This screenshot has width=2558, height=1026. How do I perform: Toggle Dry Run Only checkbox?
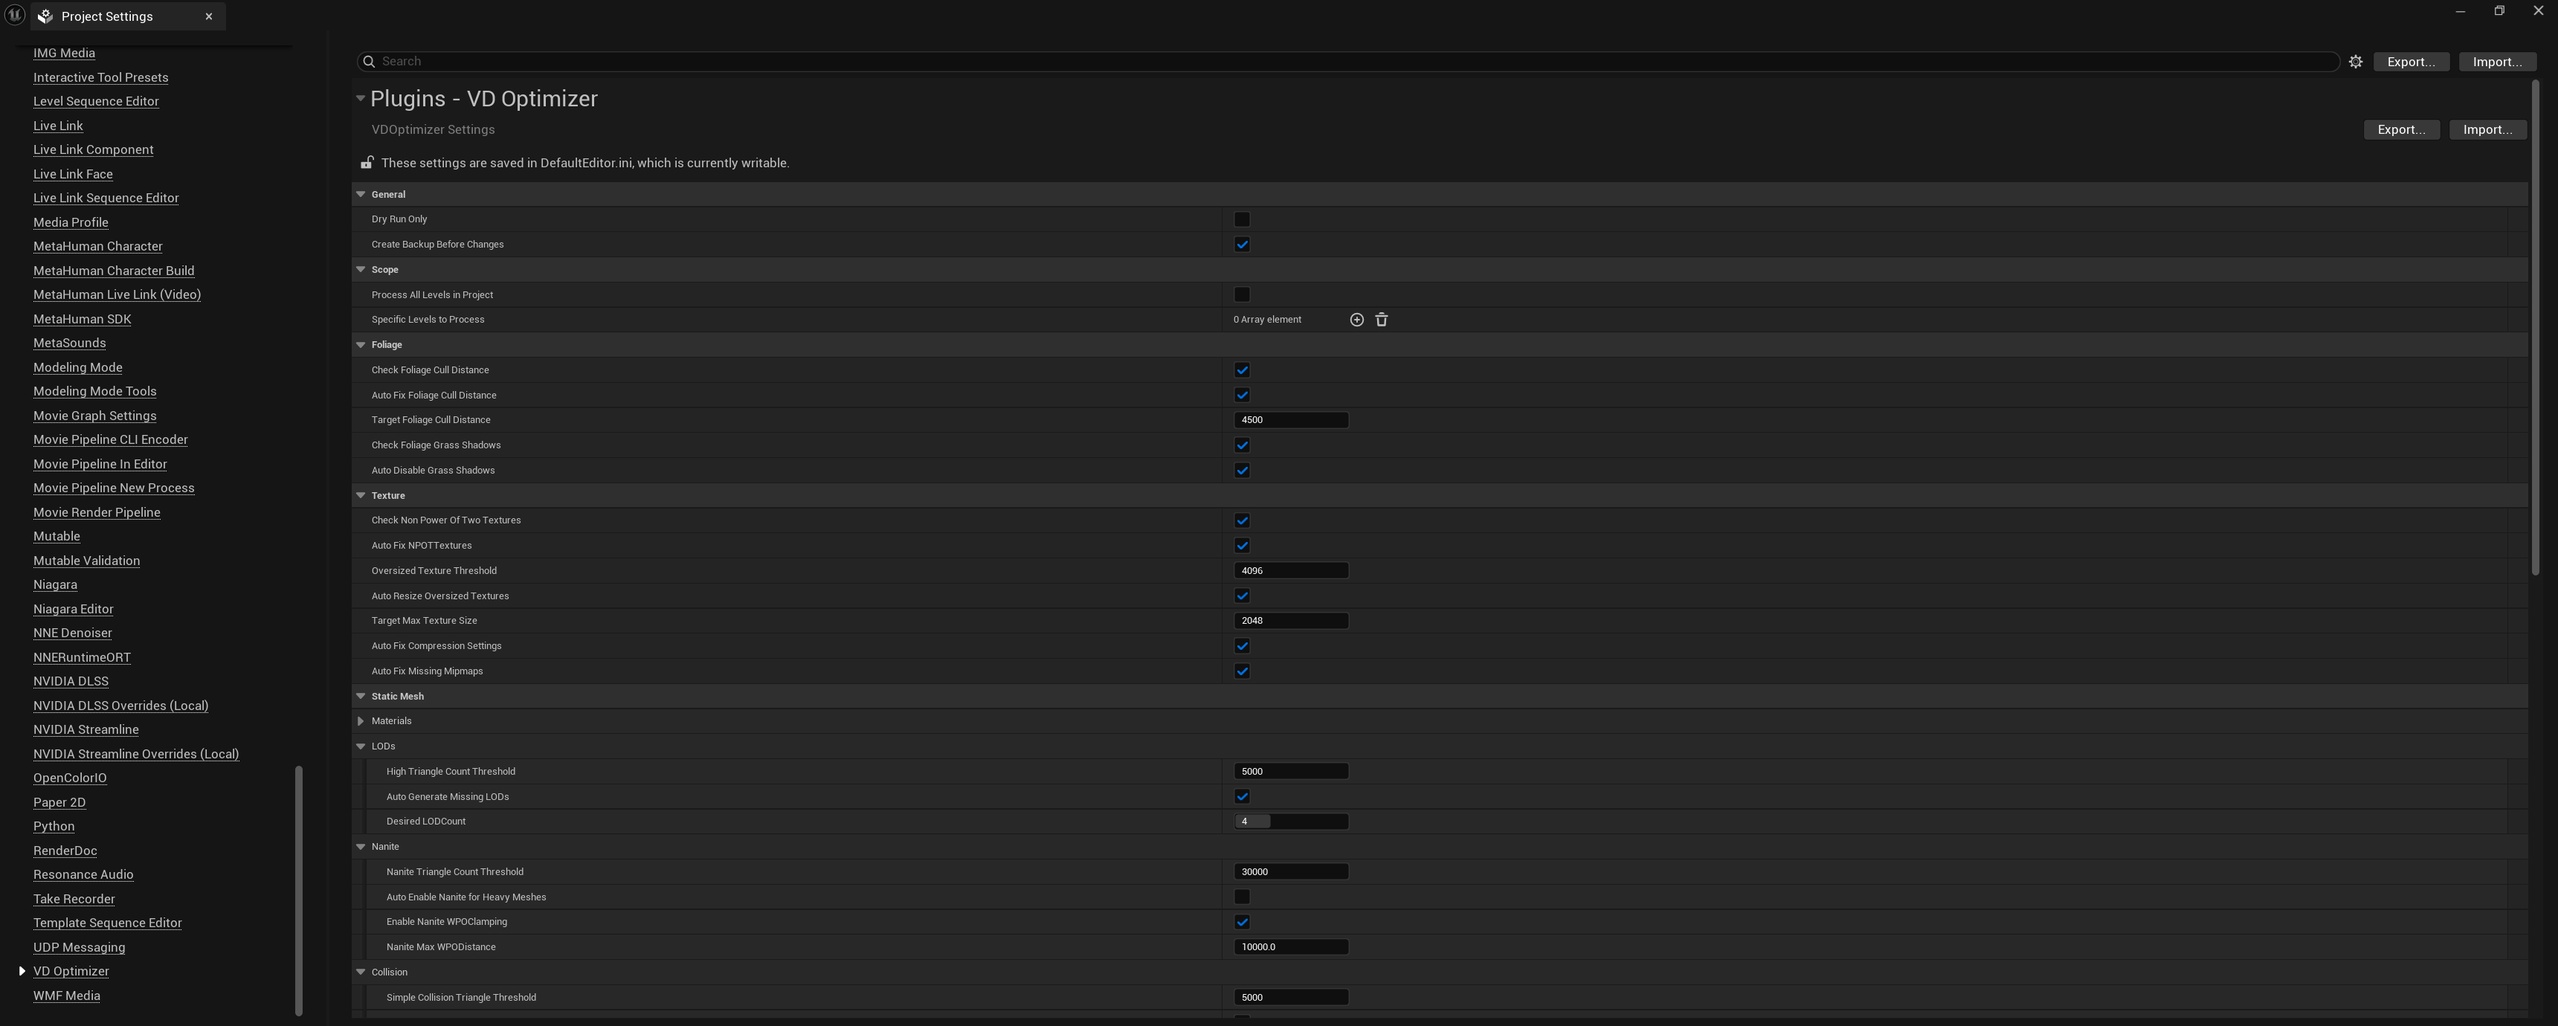click(1242, 219)
